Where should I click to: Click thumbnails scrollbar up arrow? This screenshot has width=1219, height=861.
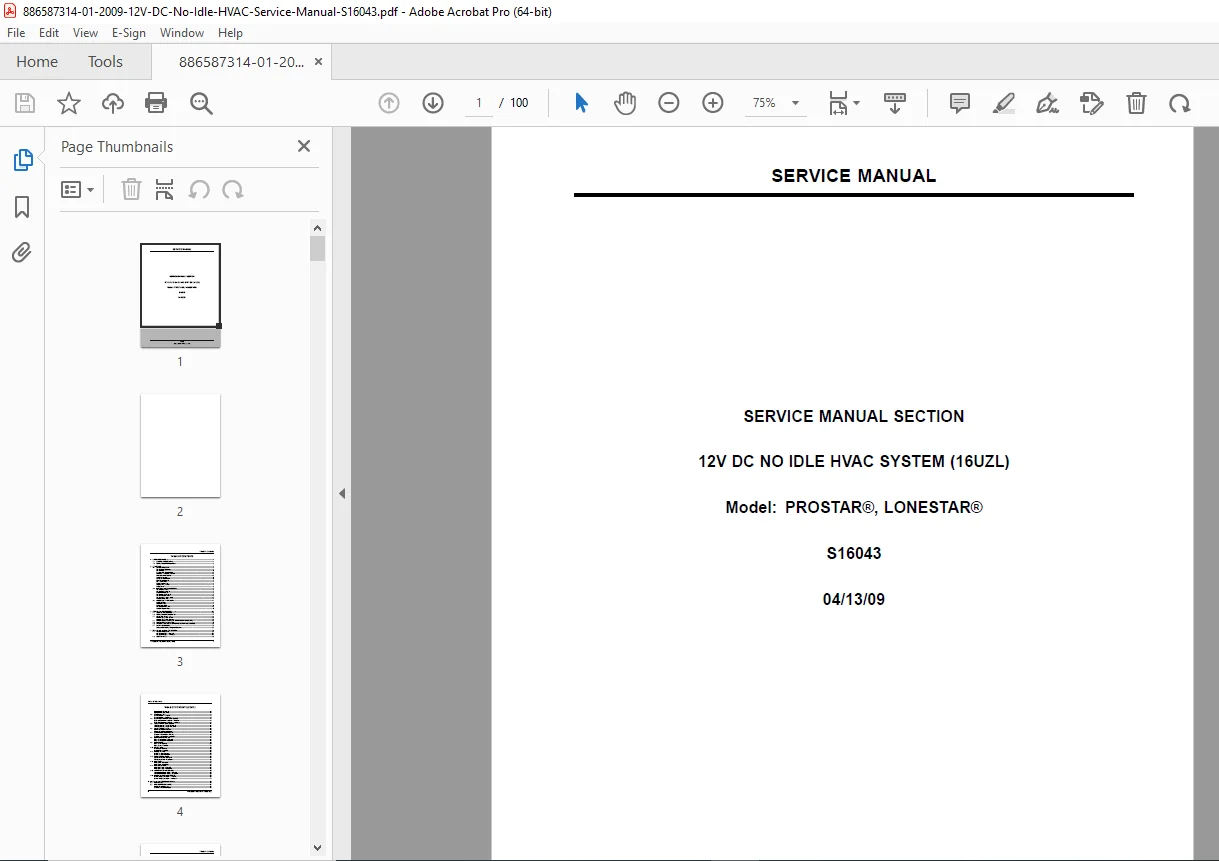coord(318,226)
